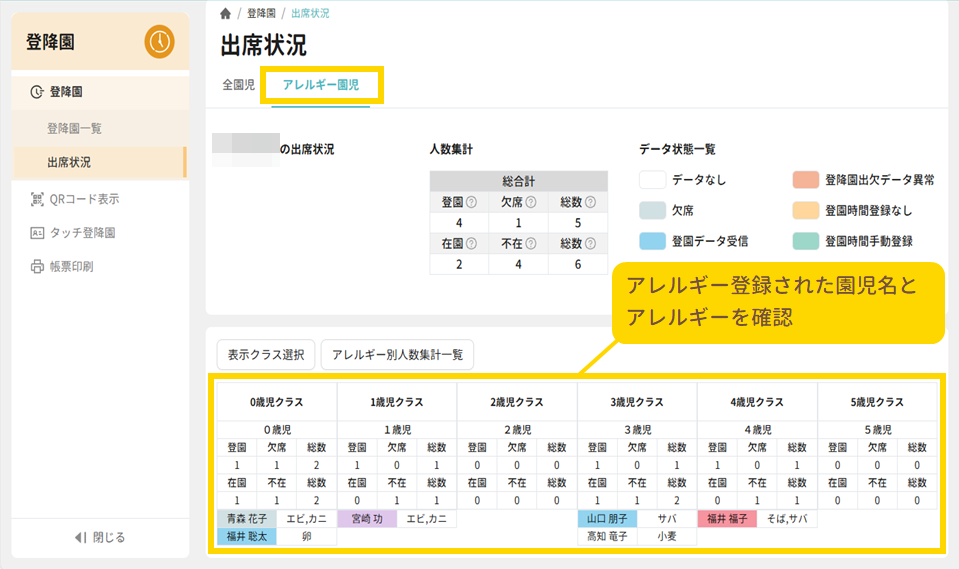Click help icon next to 登園 in 人数集計

472,202
